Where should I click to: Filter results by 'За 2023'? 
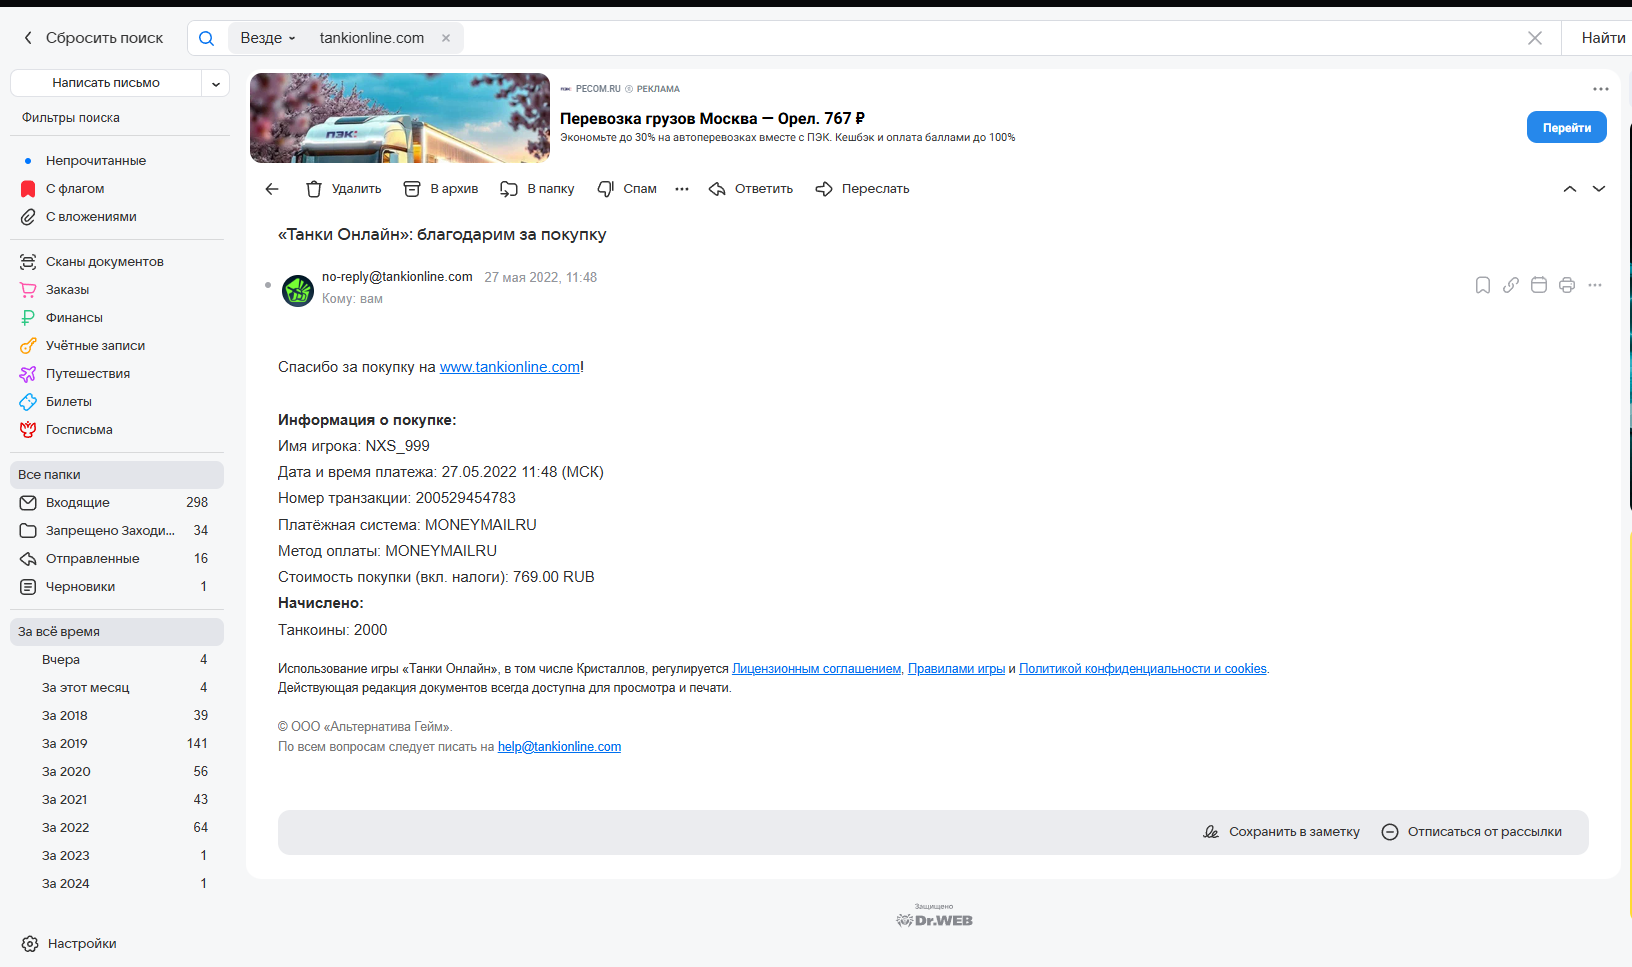(117, 856)
